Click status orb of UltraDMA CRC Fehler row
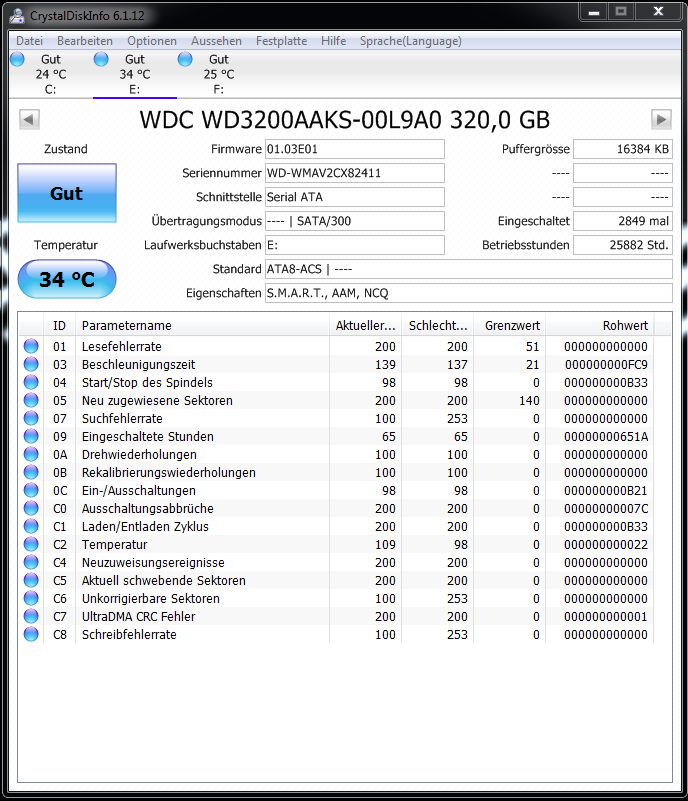 point(31,617)
